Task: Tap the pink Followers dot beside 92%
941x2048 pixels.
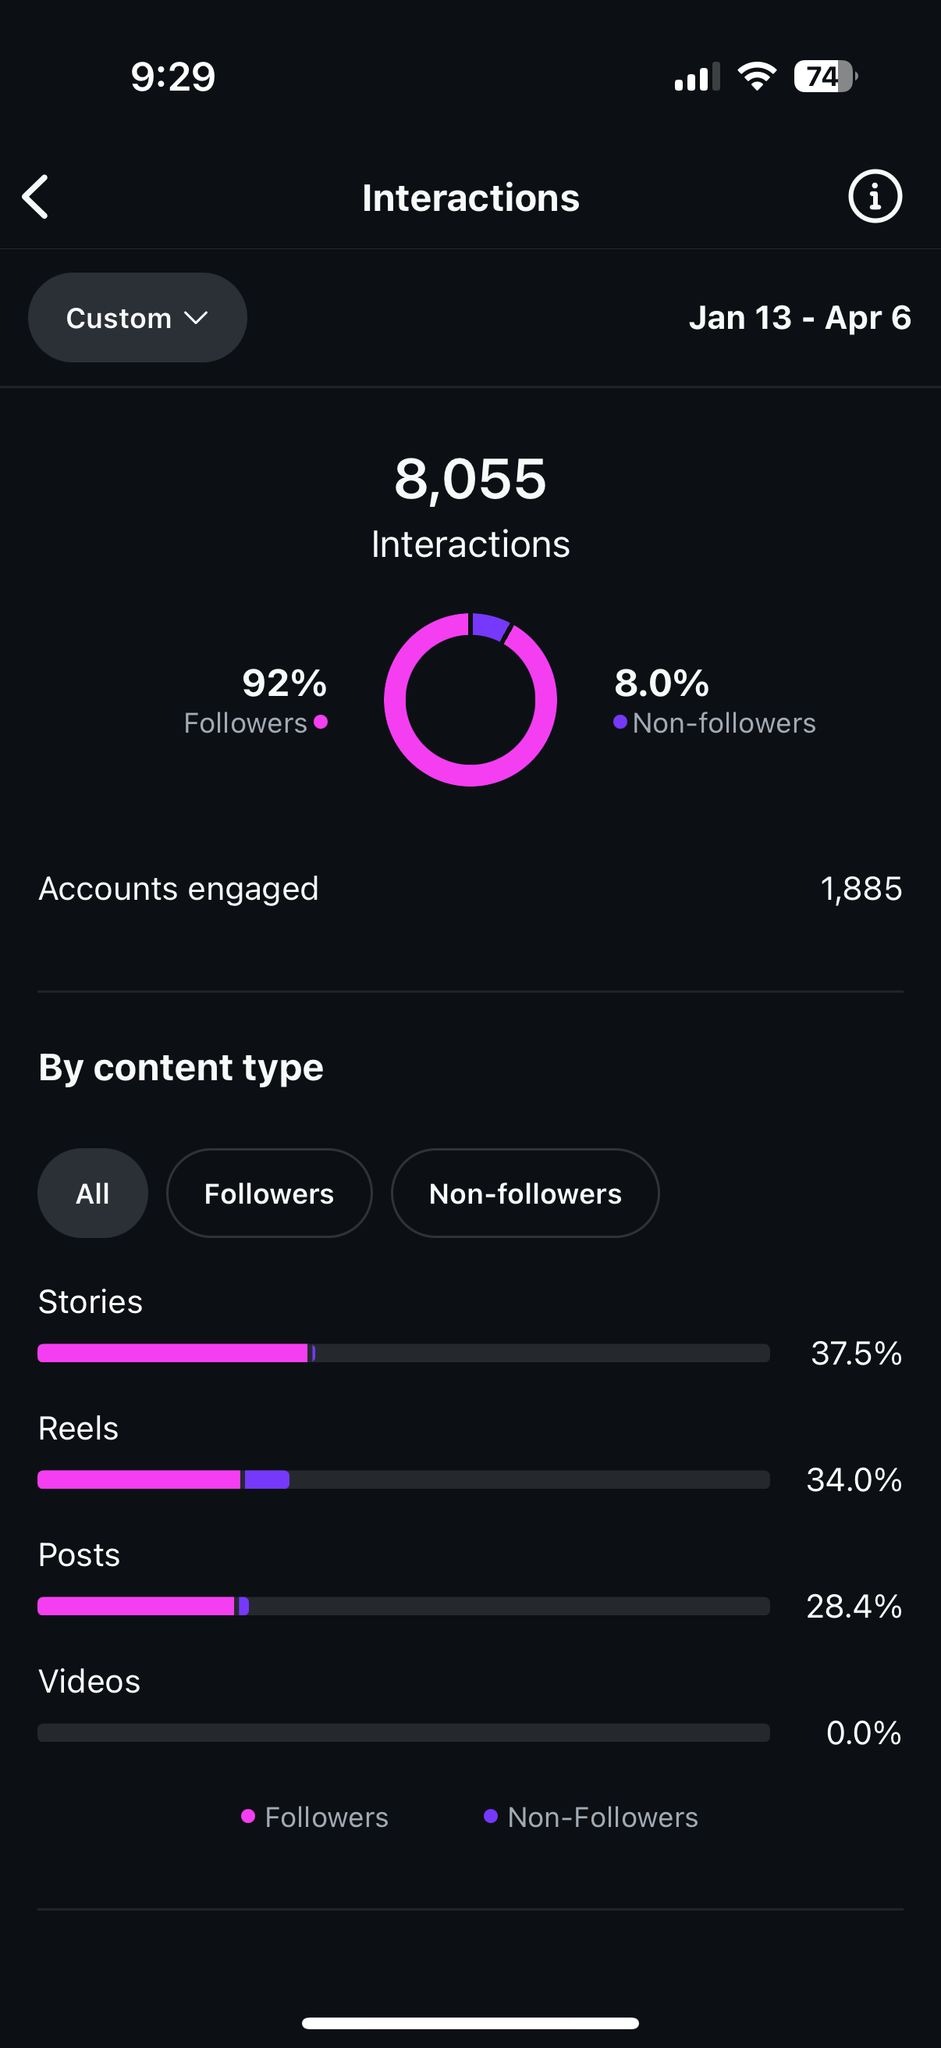Action: tap(321, 722)
